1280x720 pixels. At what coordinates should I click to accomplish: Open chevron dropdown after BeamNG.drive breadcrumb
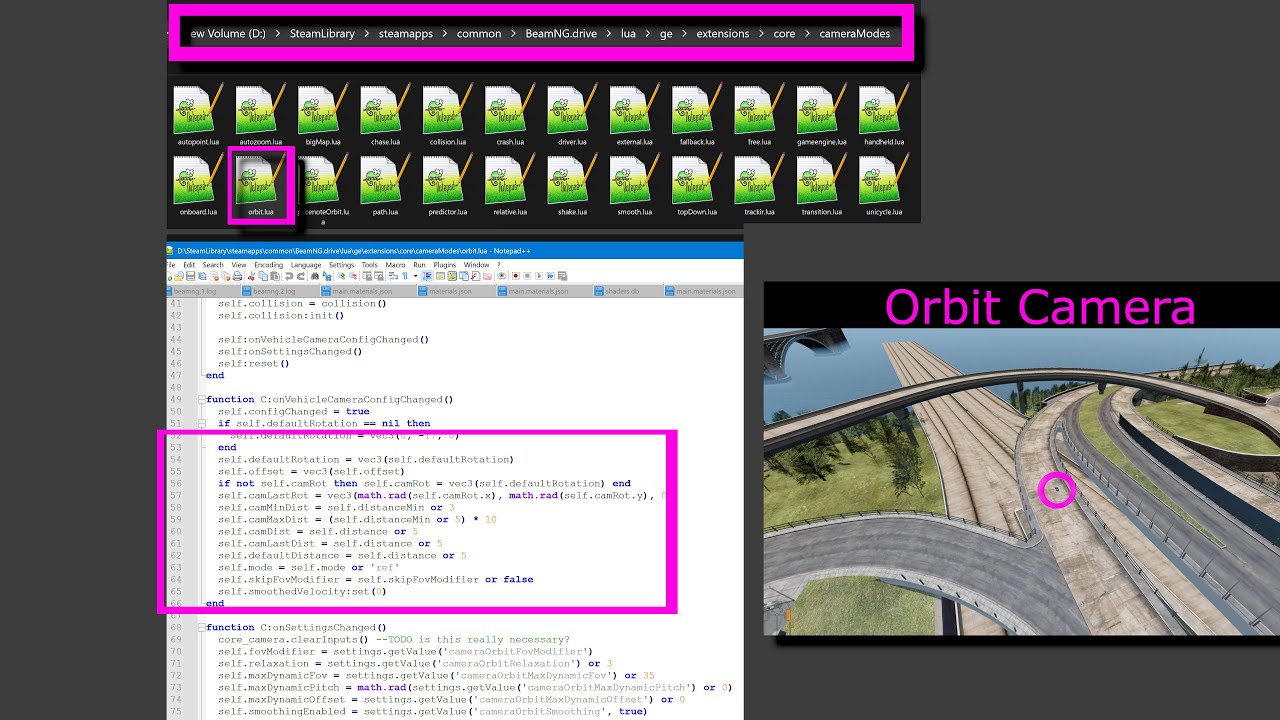608,33
